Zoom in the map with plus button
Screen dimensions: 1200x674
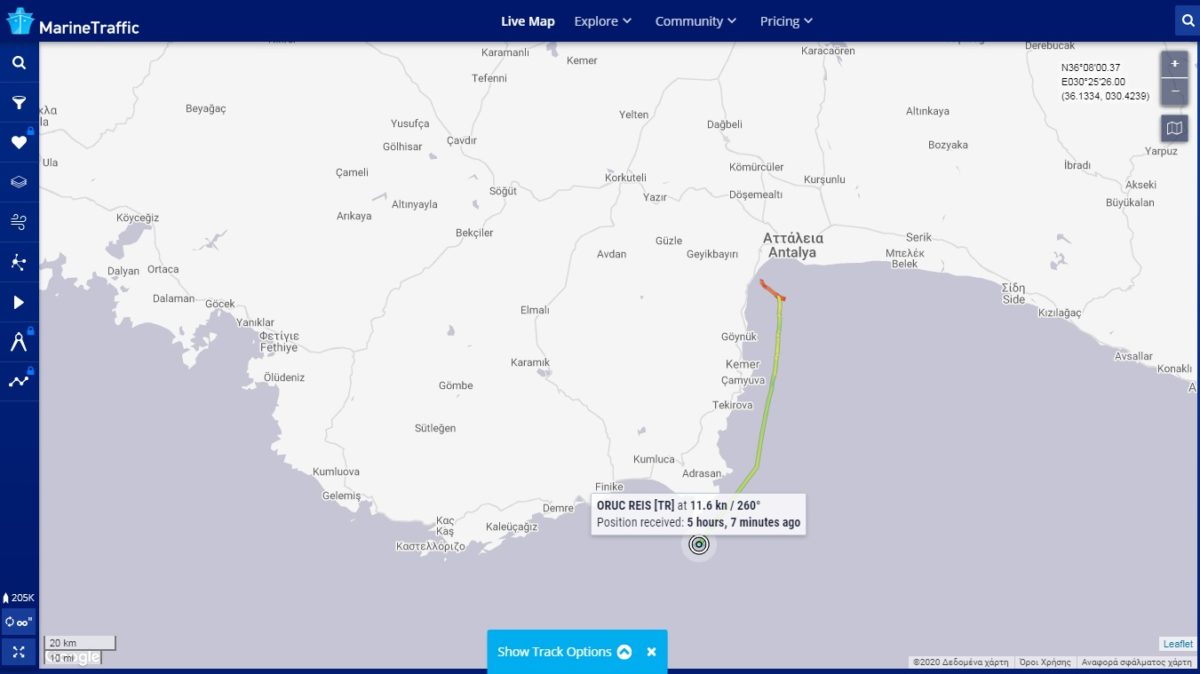tap(1174, 64)
